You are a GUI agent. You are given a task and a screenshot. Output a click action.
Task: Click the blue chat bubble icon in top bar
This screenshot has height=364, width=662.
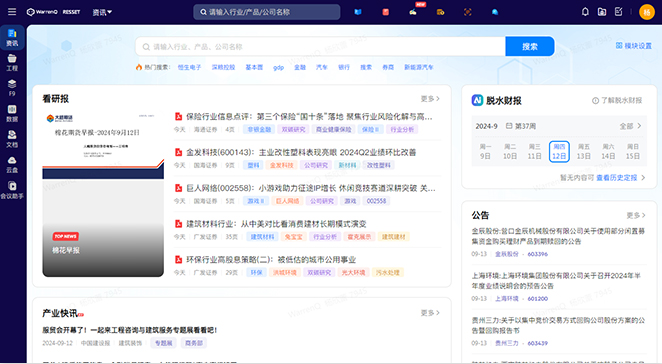pos(495,12)
